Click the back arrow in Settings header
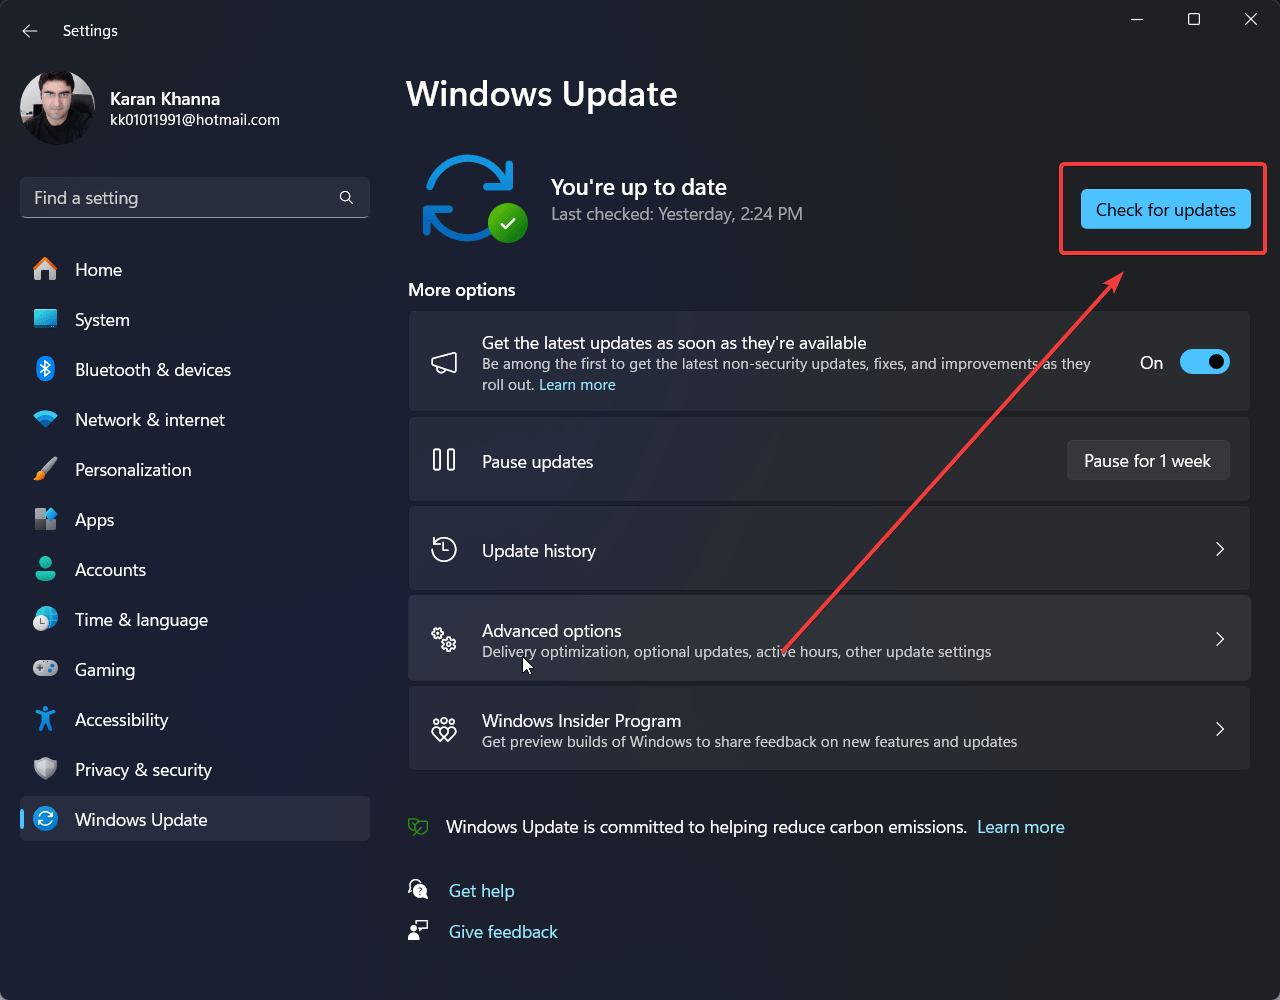Screen dimensions: 1280x1000 point(30,31)
